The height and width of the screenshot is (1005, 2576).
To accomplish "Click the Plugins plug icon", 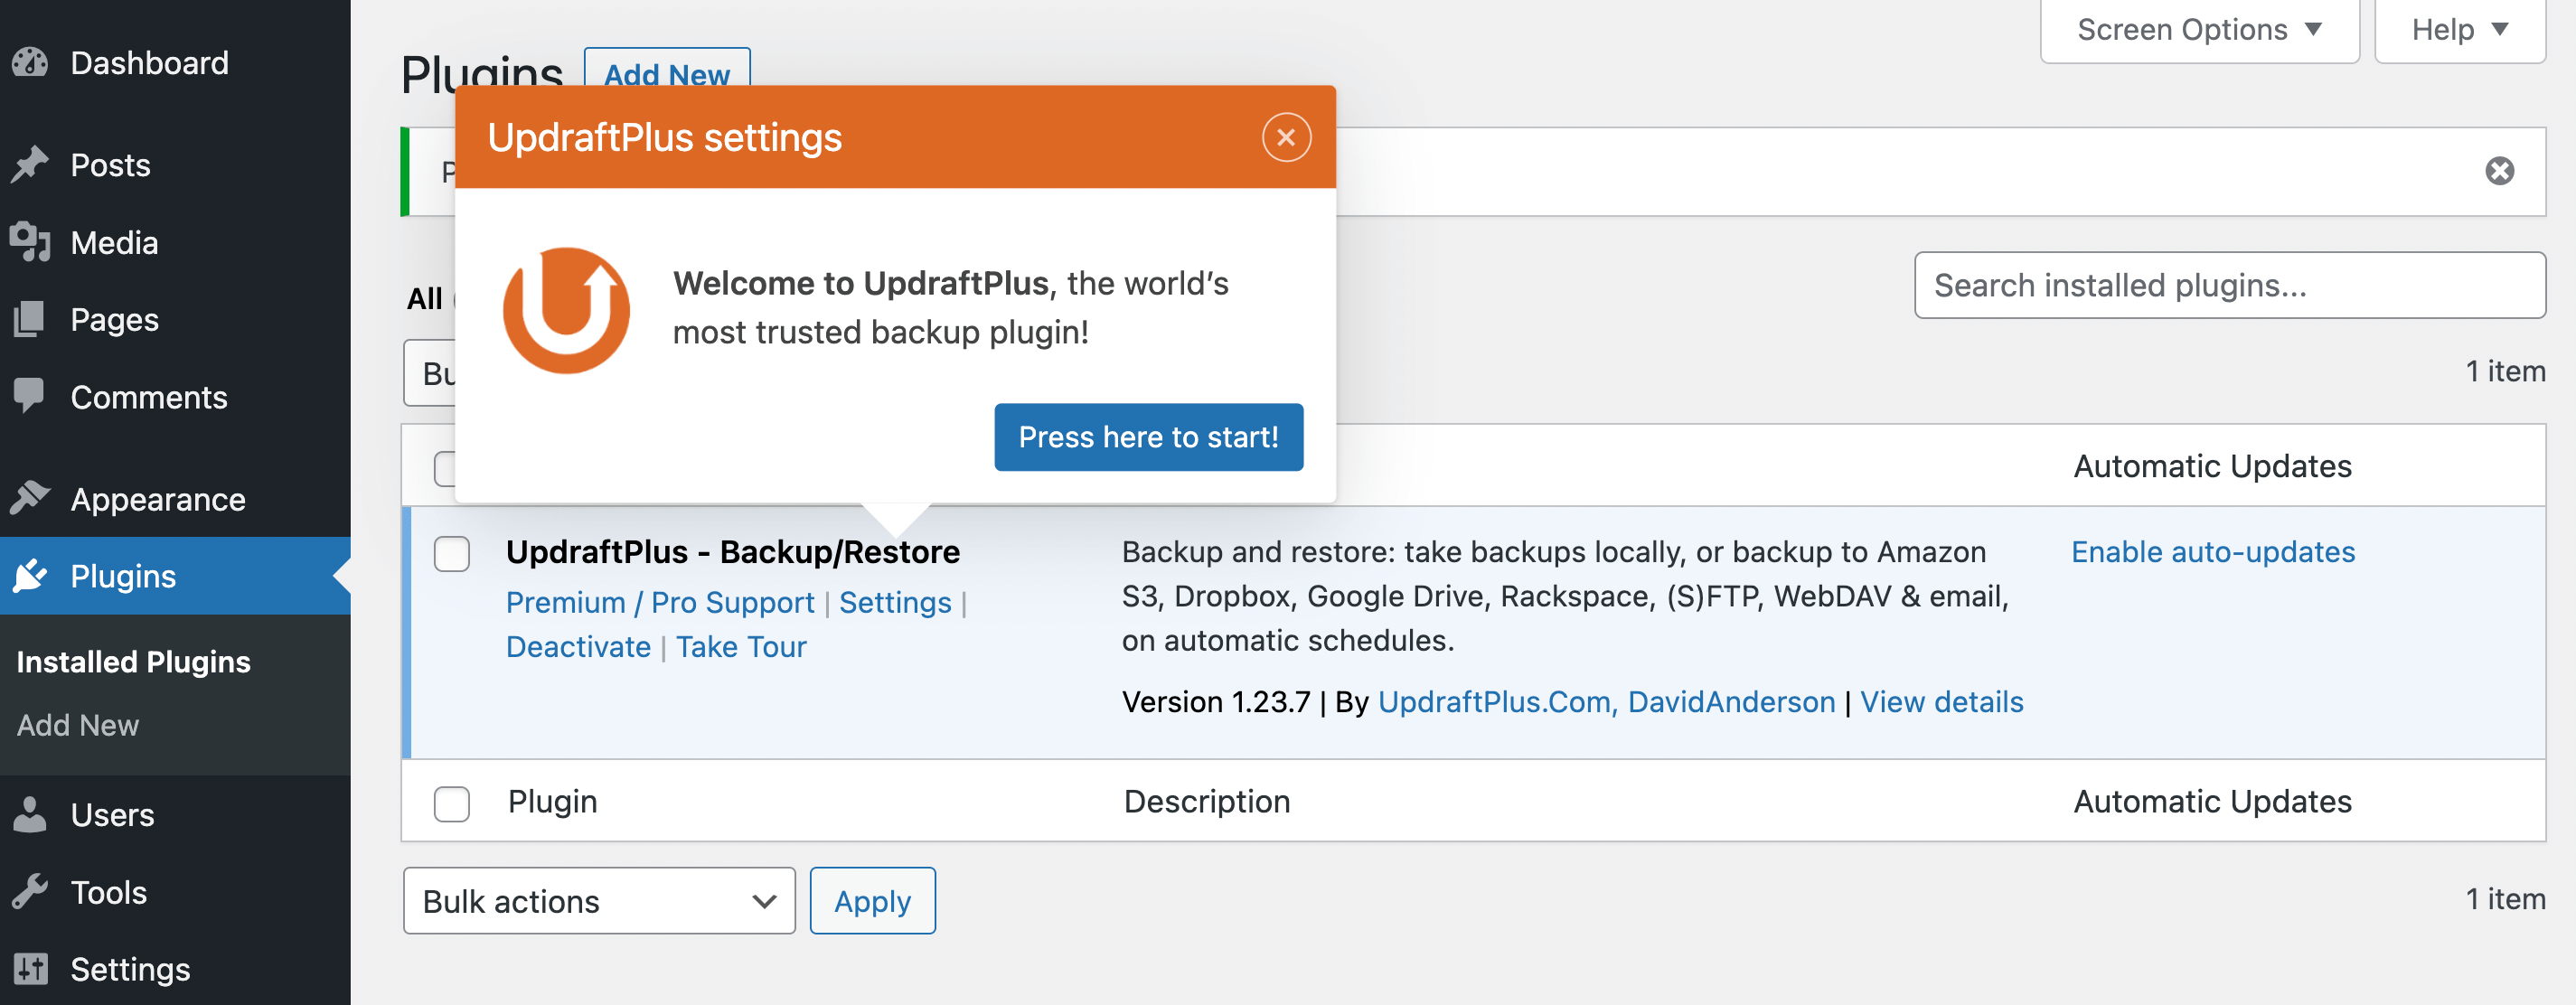I will [31, 576].
